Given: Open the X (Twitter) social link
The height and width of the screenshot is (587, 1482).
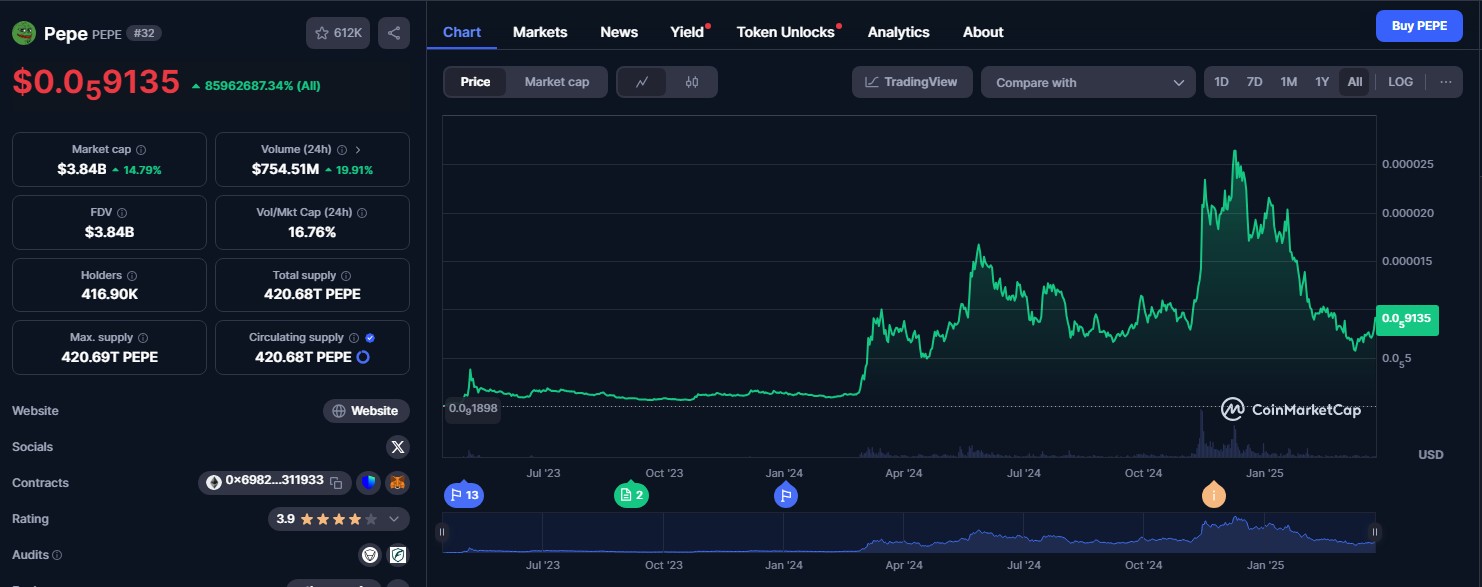Looking at the screenshot, I should (398, 447).
